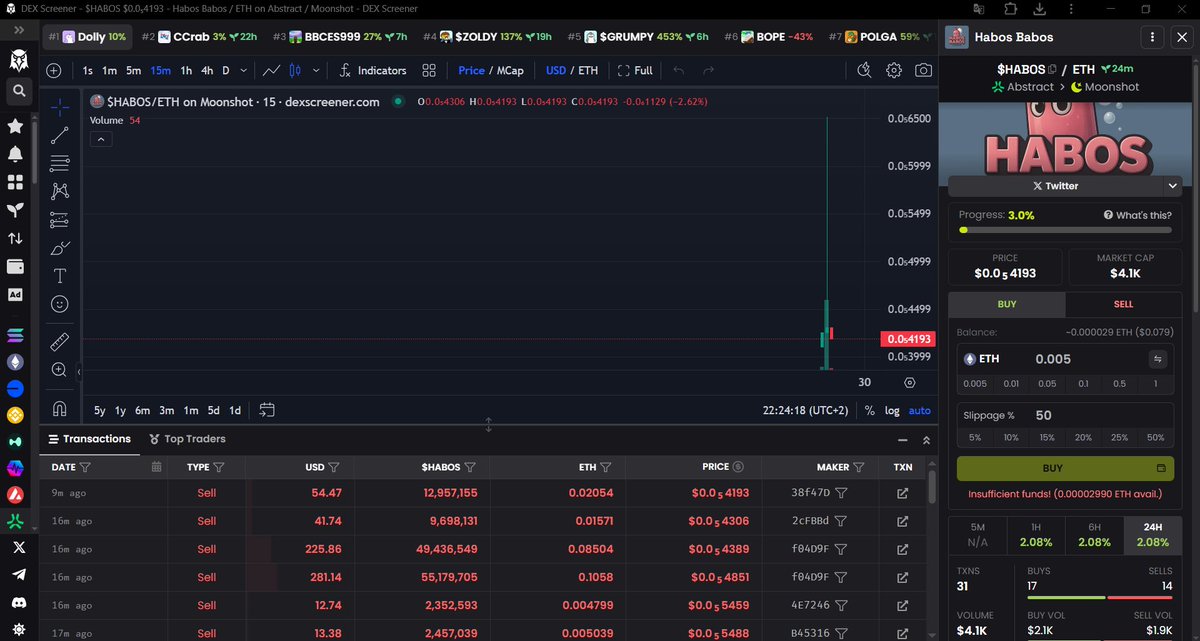This screenshot has height=641, width=1200.
Task: Open Gainers and Losers arrows icon
Action: click(x=15, y=238)
